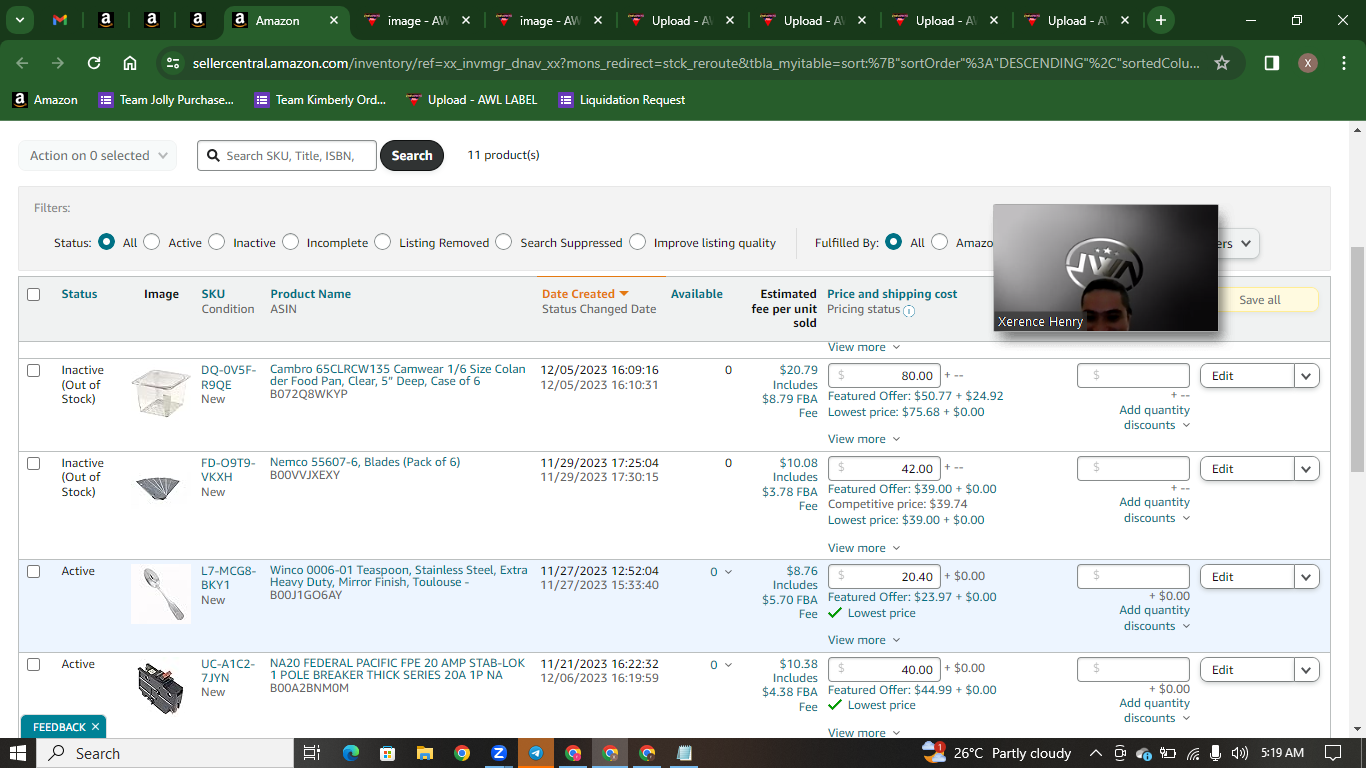The image size is (1366, 768).
Task: Select the 'Improve listing quality' filter
Action: [x=637, y=242]
